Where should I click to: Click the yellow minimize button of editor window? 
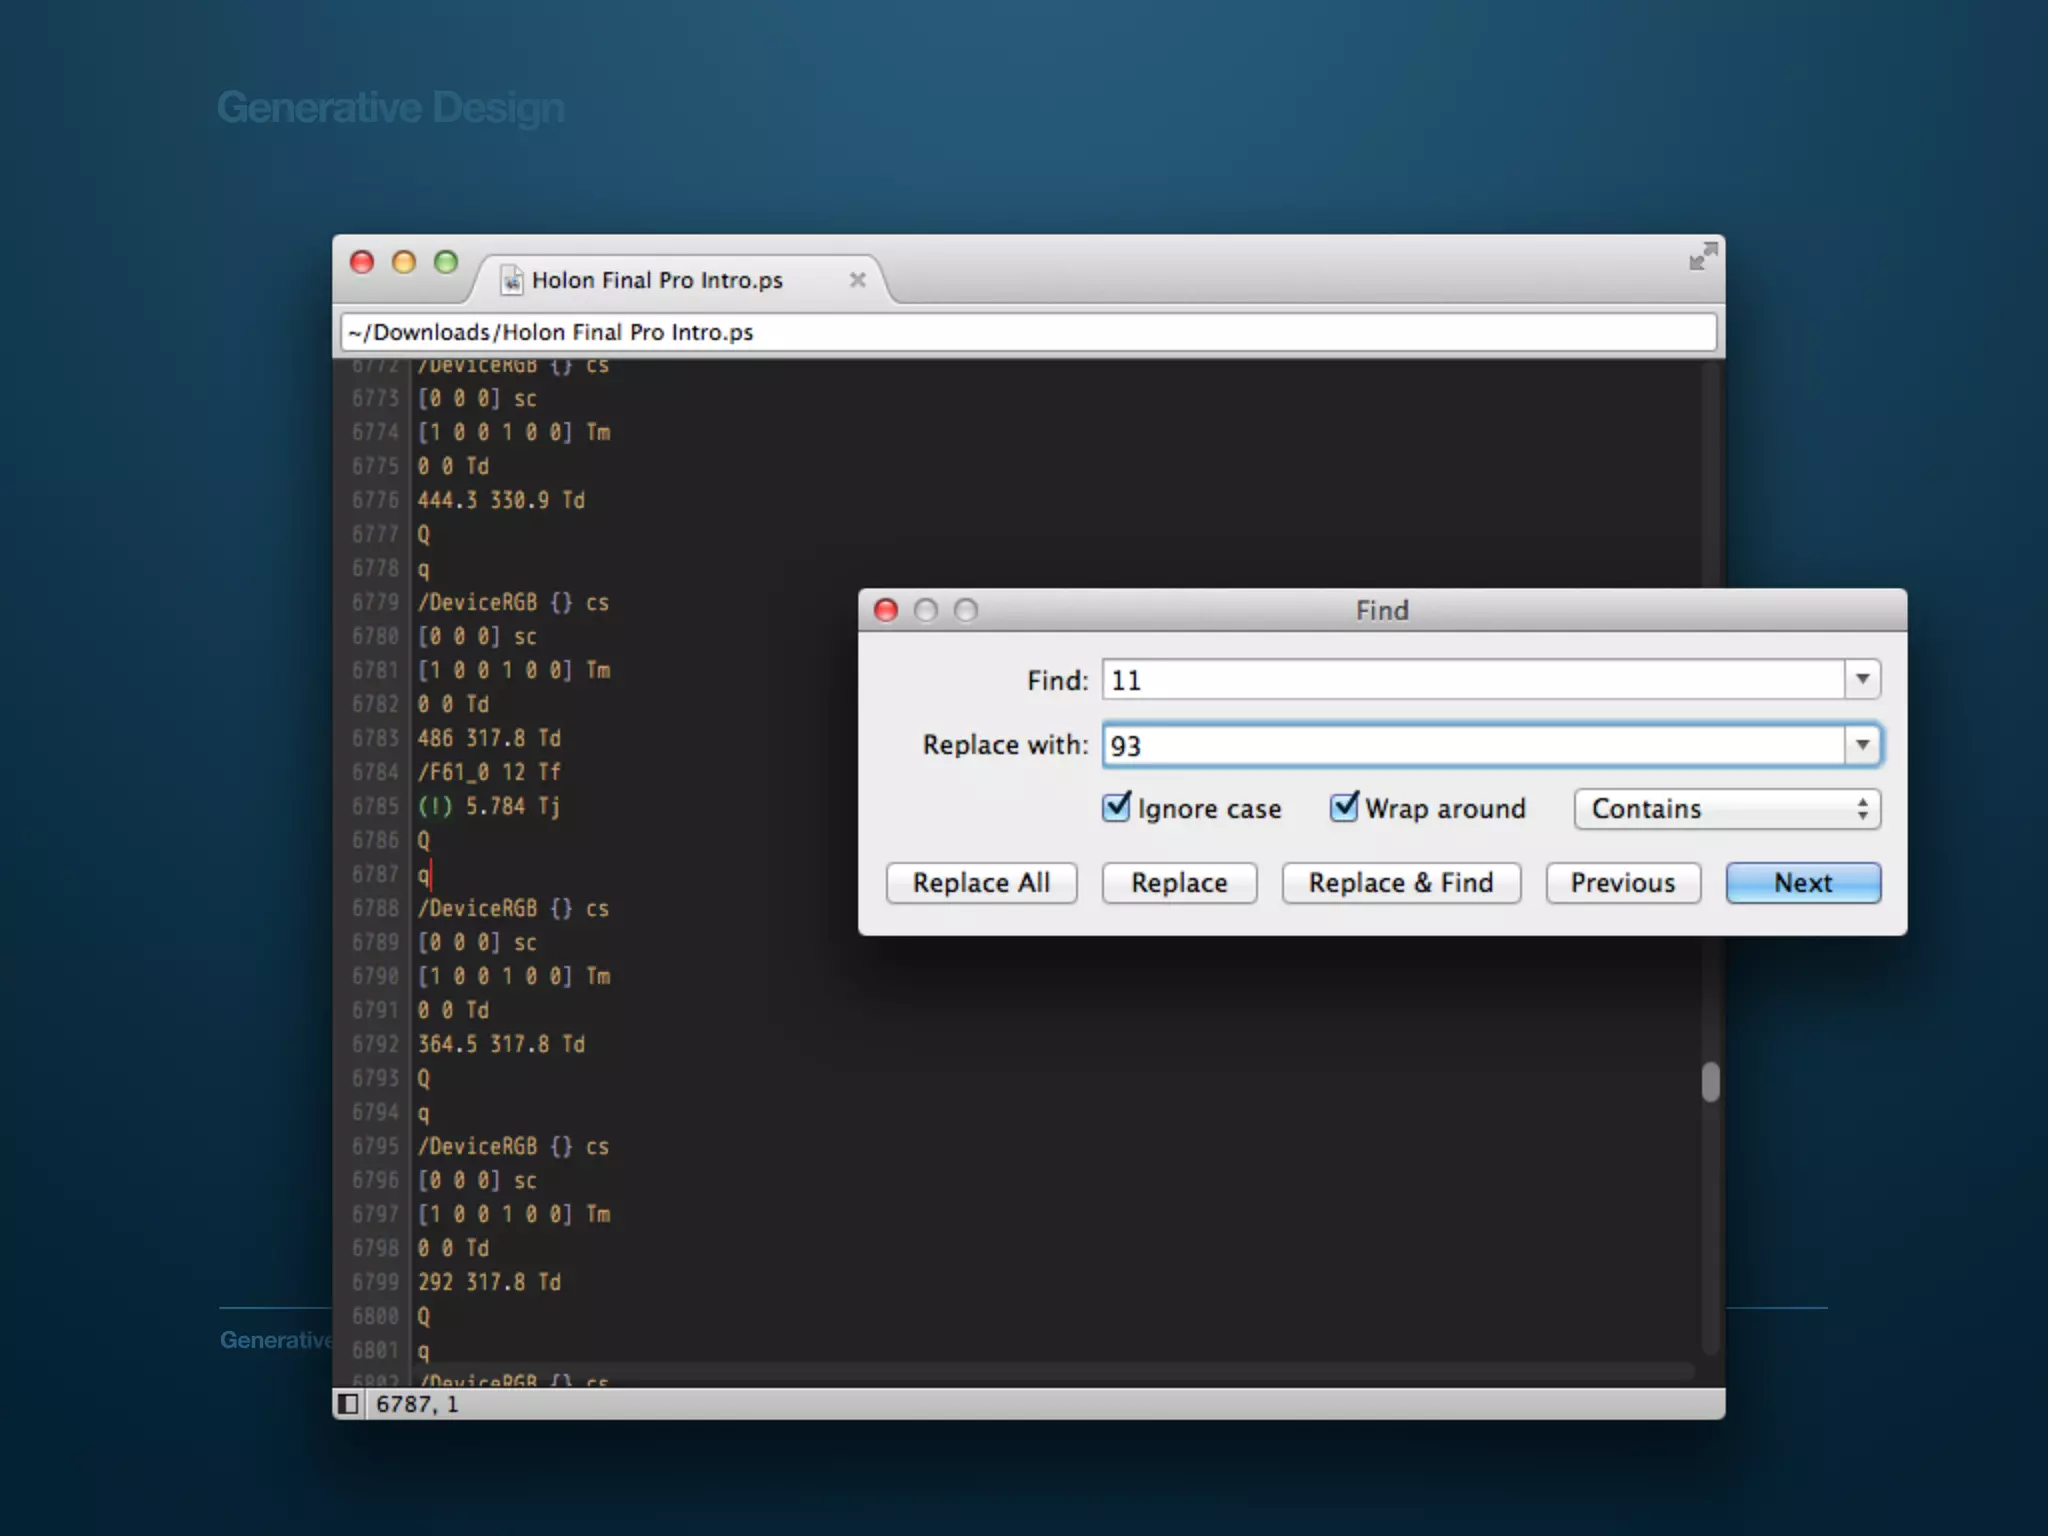click(x=404, y=262)
